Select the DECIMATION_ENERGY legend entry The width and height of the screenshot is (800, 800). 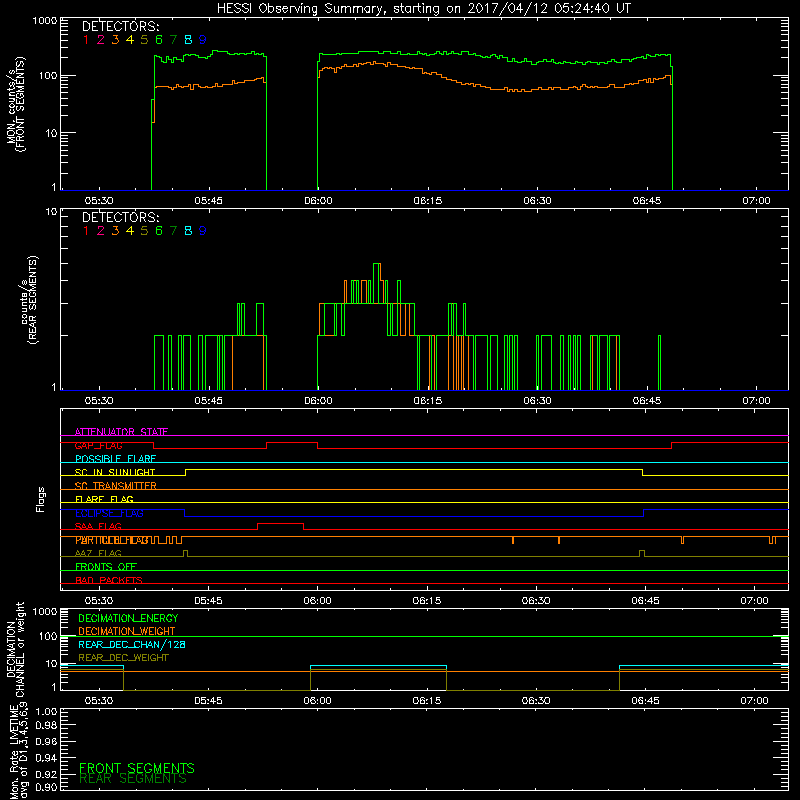point(128,618)
